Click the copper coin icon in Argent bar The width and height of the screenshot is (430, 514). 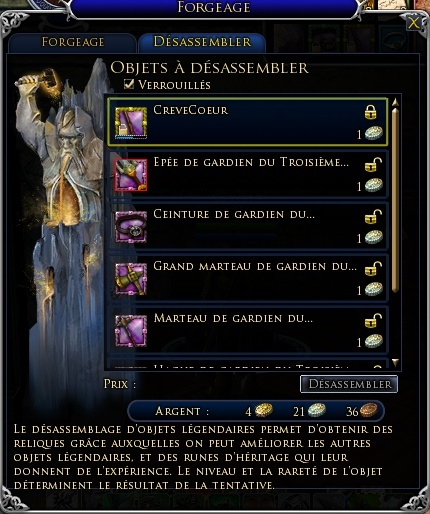368,410
